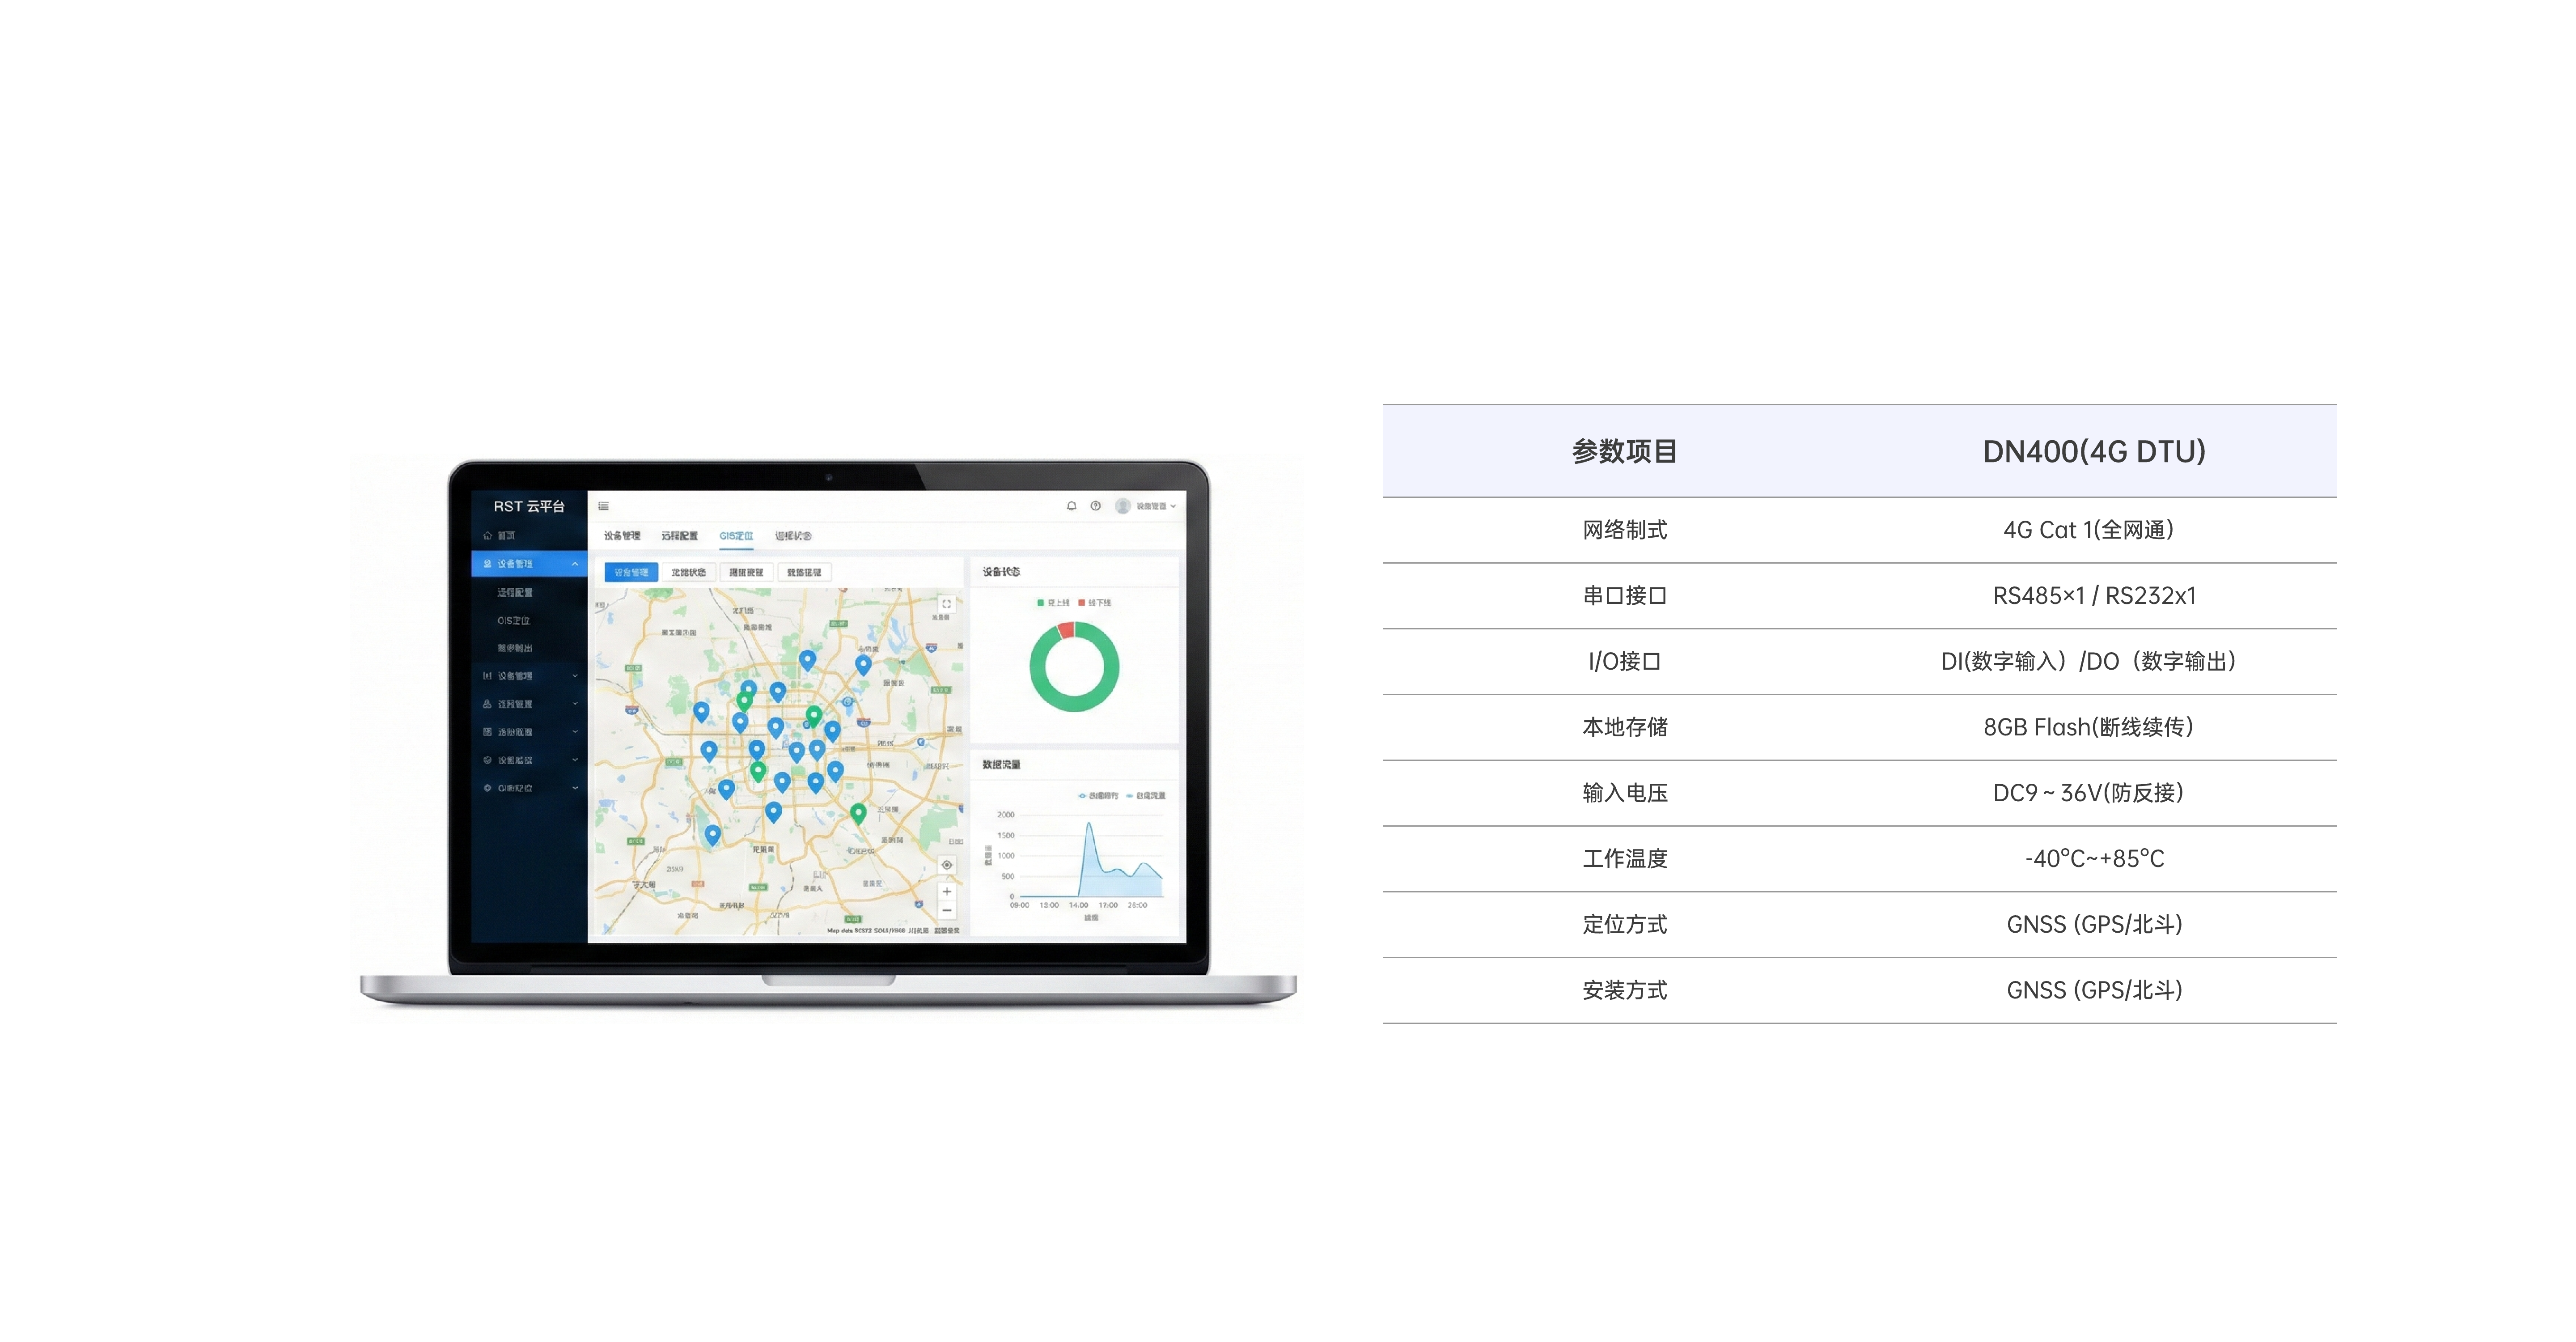Expand the last sidebar group with gear icon

tap(530, 788)
